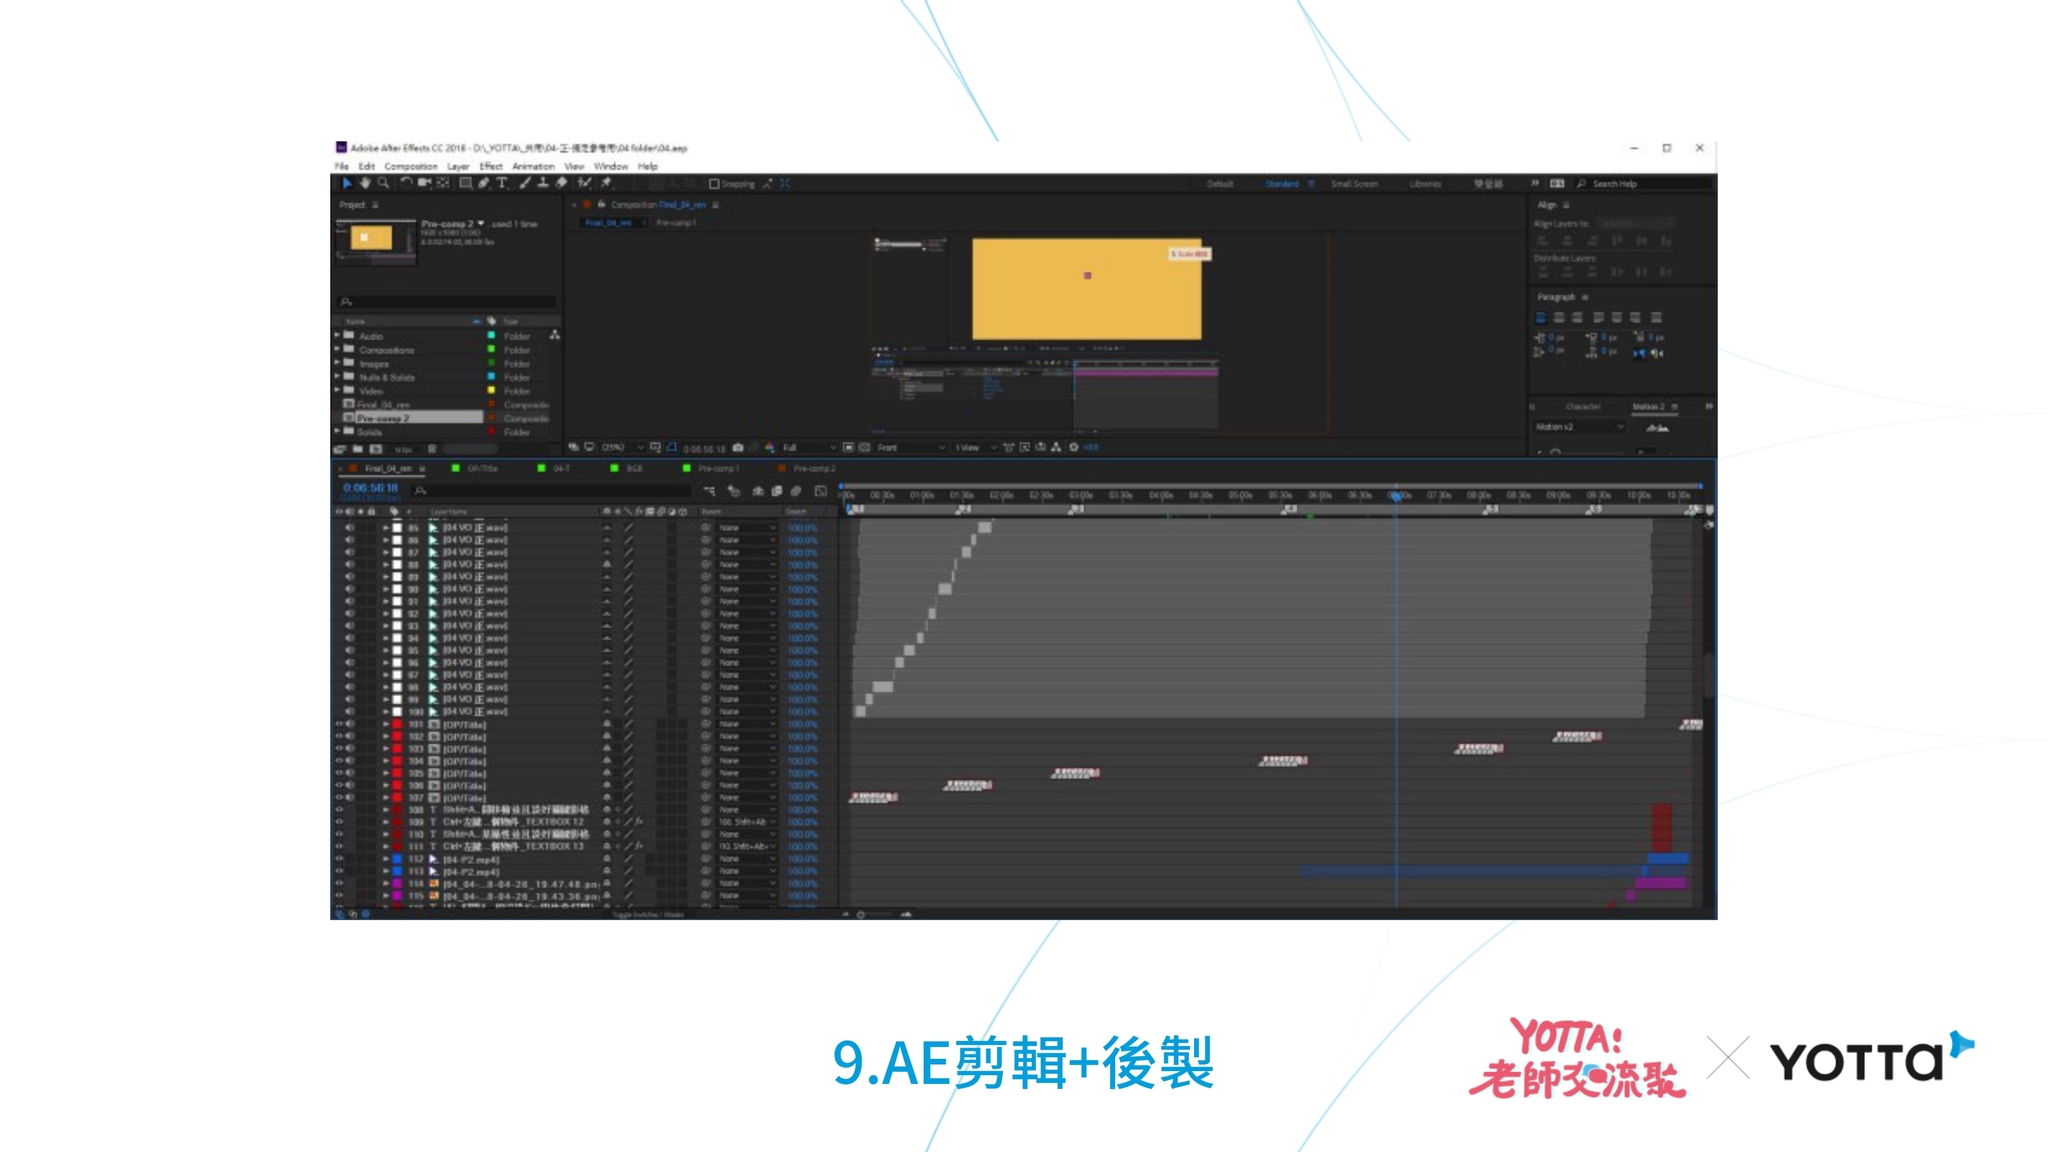Image resolution: width=2048 pixels, height=1152 pixels.
Task: Click Toggle Switches / Modes button
Action: click(x=648, y=914)
